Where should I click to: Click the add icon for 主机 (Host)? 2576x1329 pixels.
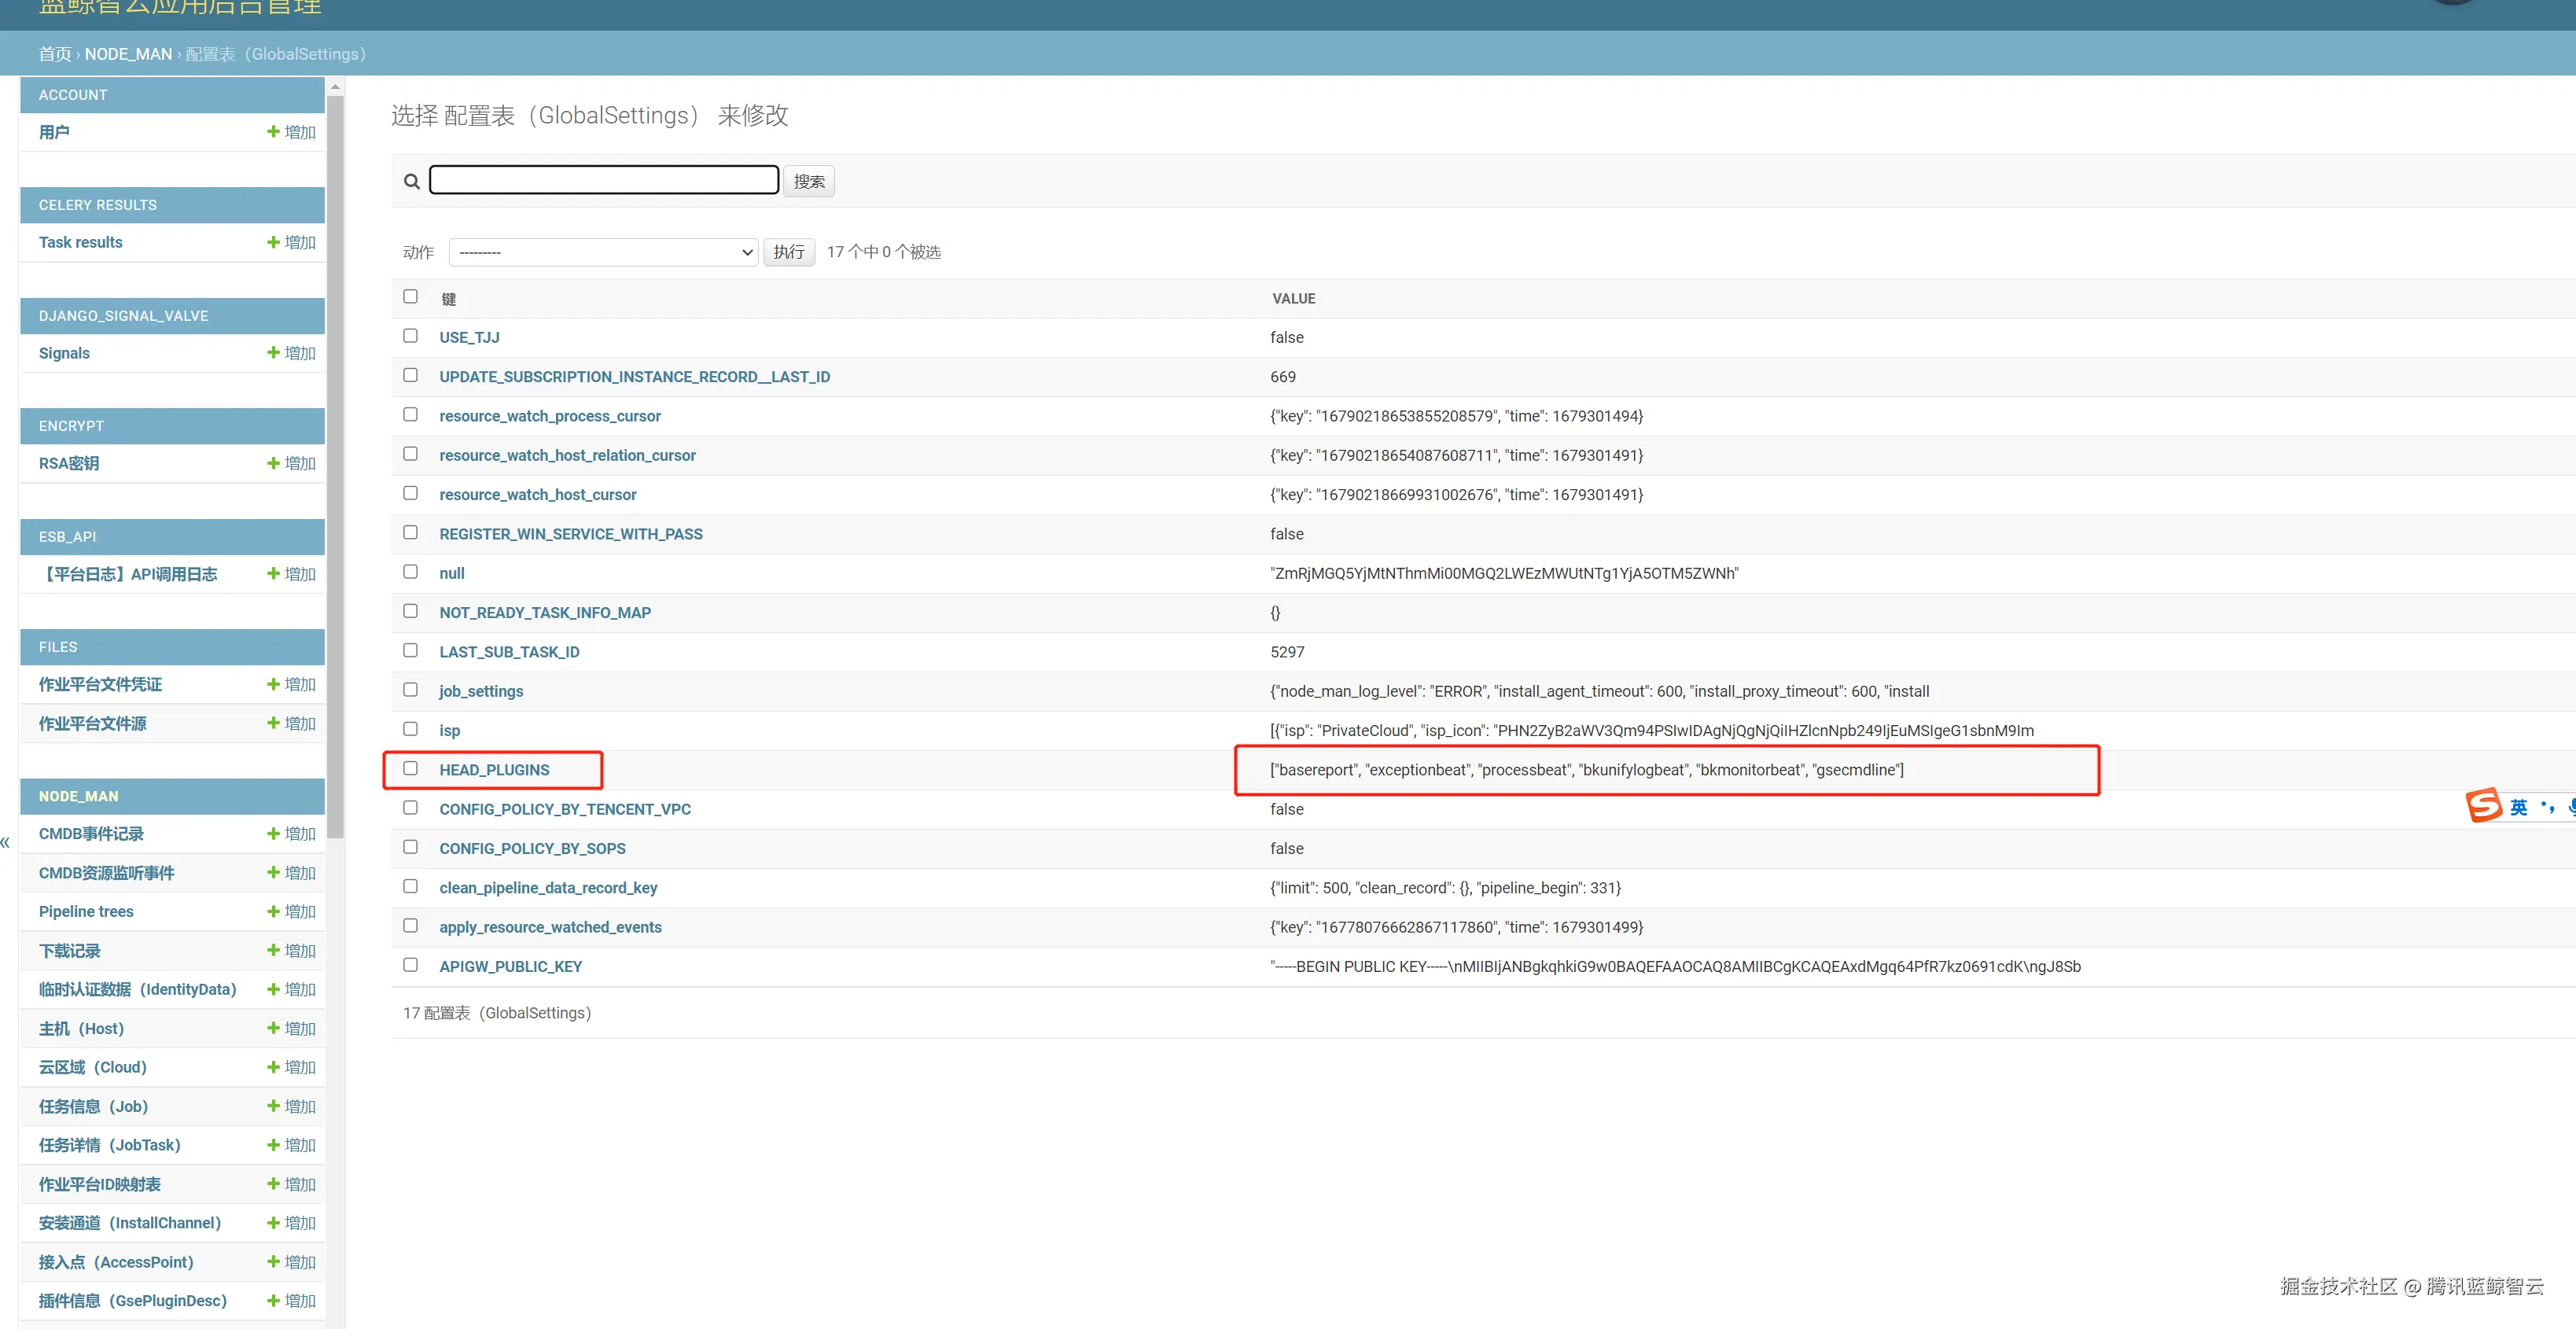(273, 1028)
